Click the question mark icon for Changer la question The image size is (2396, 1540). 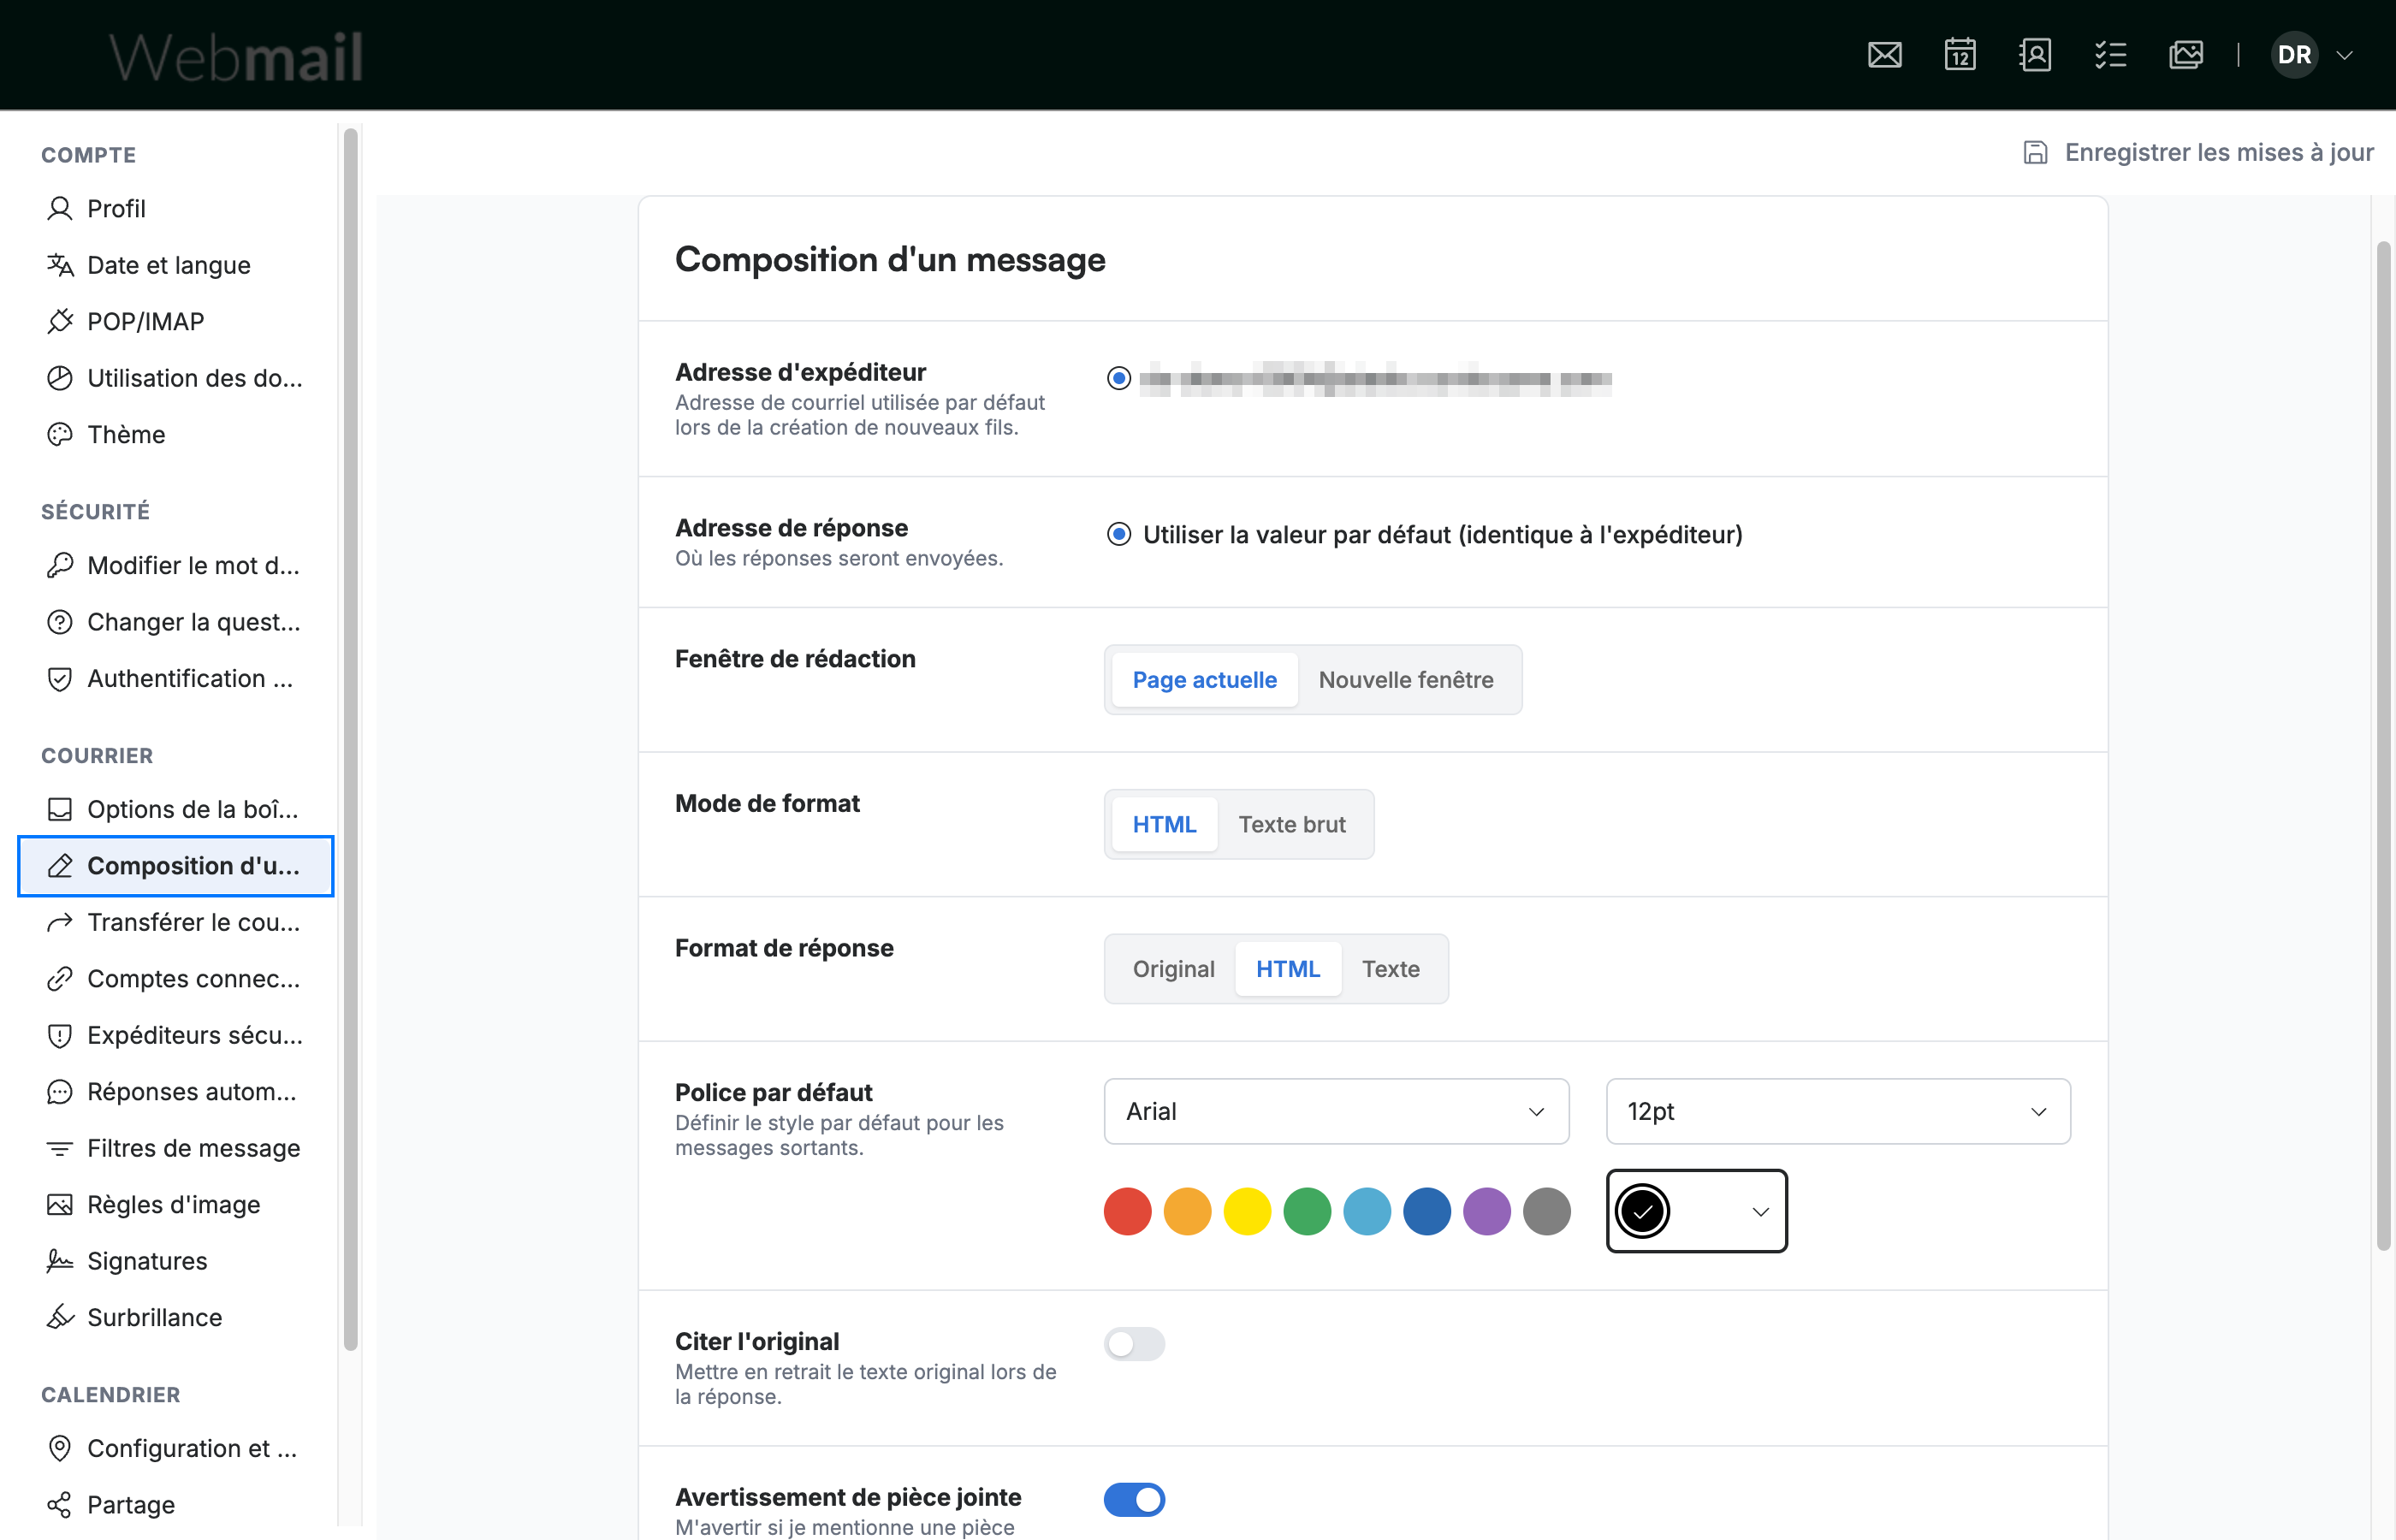click(x=60, y=622)
